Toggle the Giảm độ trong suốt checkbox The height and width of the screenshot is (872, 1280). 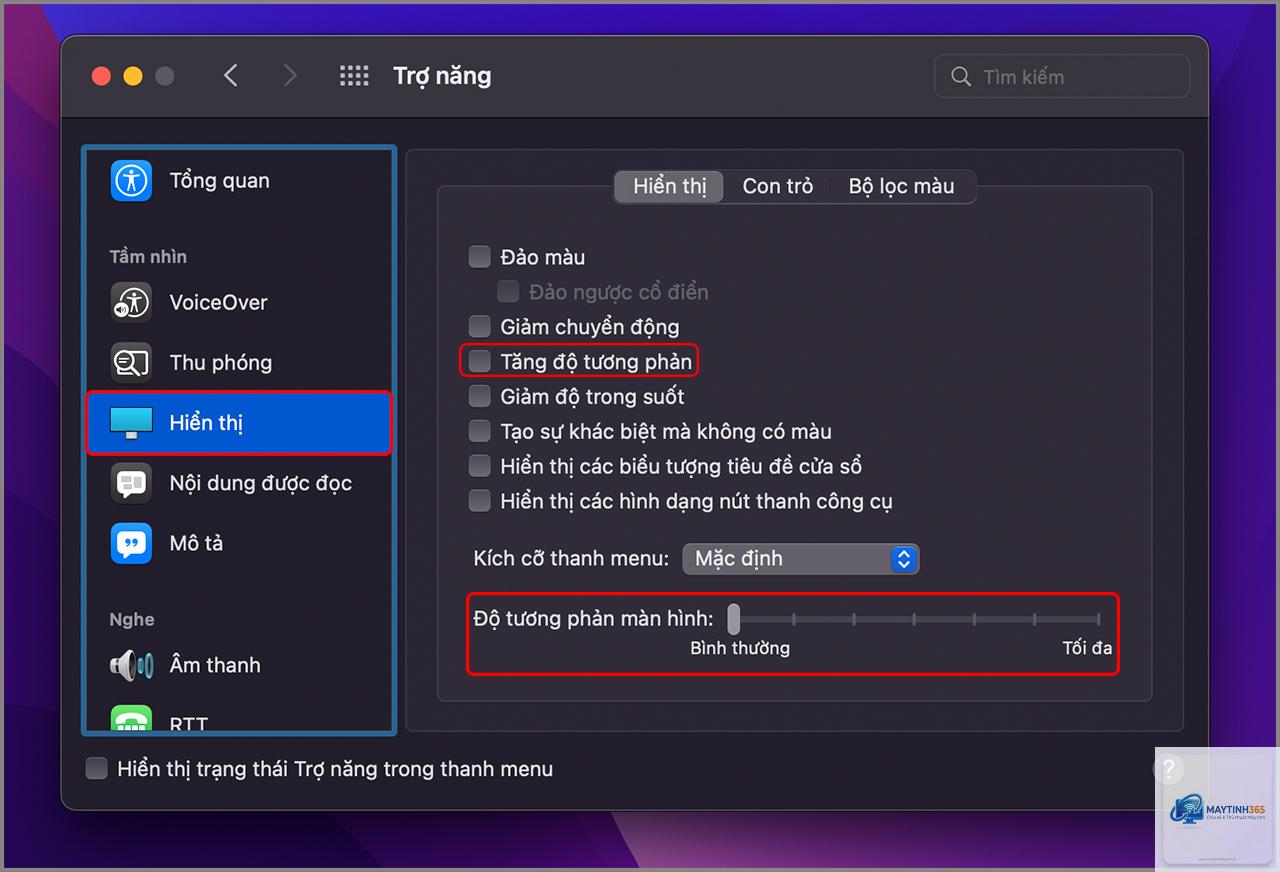click(480, 396)
